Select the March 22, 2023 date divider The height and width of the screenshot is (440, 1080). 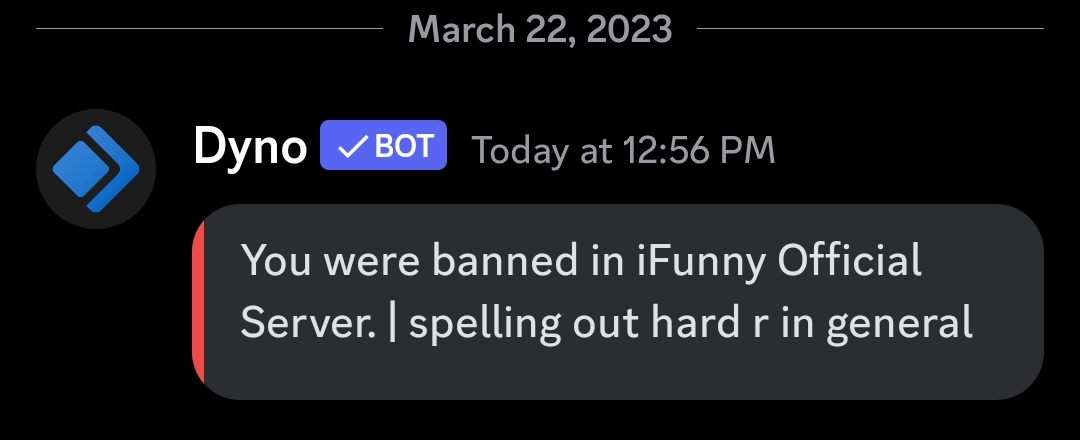pyautogui.click(x=540, y=29)
